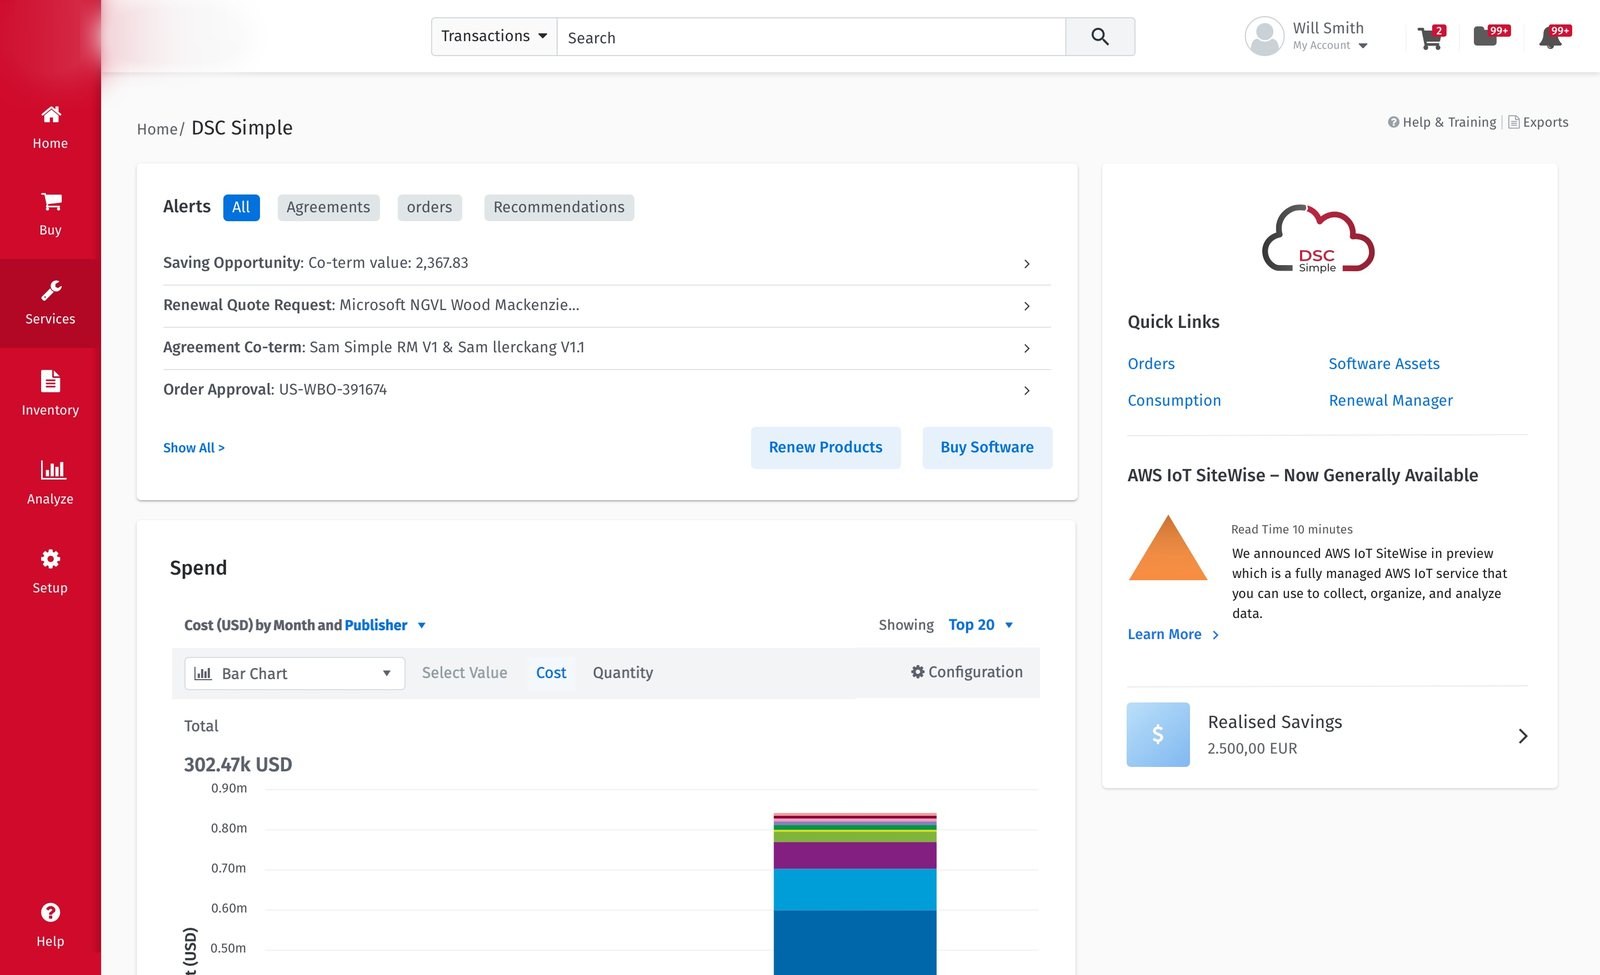
Task: Click the Renew Products button
Action: [x=826, y=448]
